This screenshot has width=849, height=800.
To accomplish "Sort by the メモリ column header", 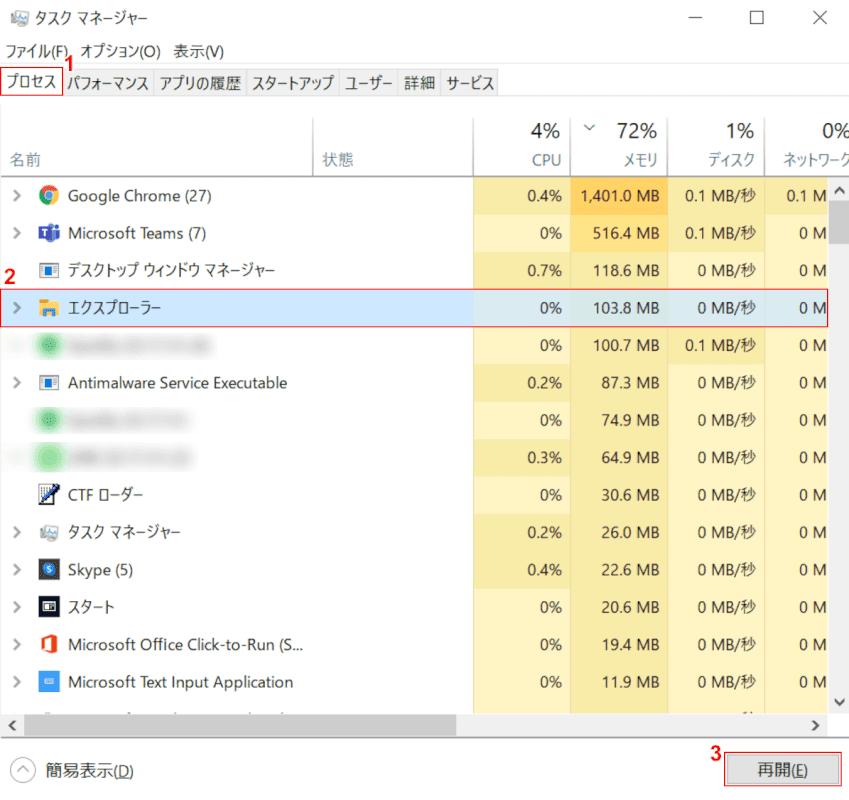I will click(x=618, y=147).
